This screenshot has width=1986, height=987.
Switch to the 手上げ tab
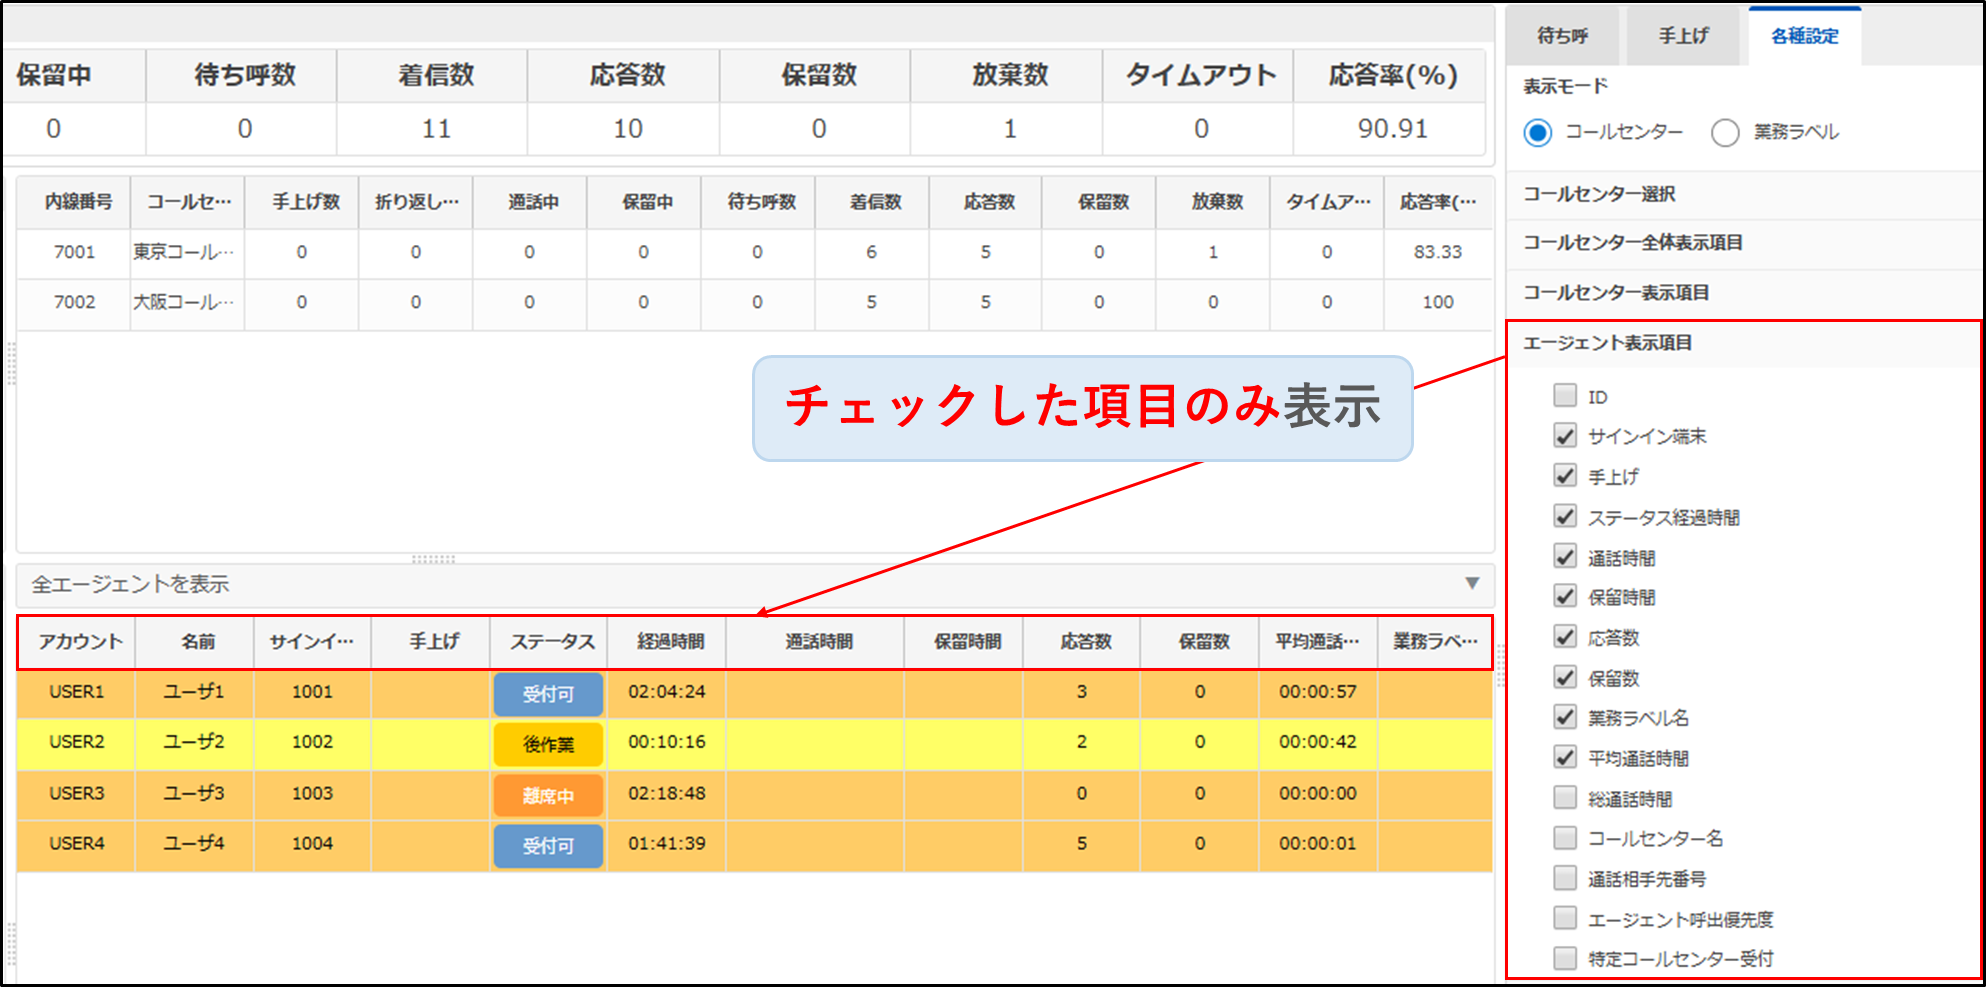coord(1684,36)
